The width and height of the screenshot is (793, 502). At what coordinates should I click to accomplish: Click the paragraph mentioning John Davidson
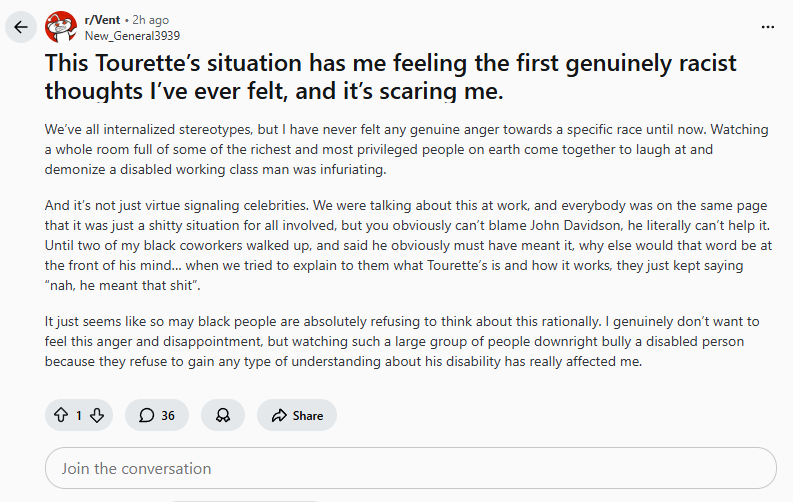408,245
